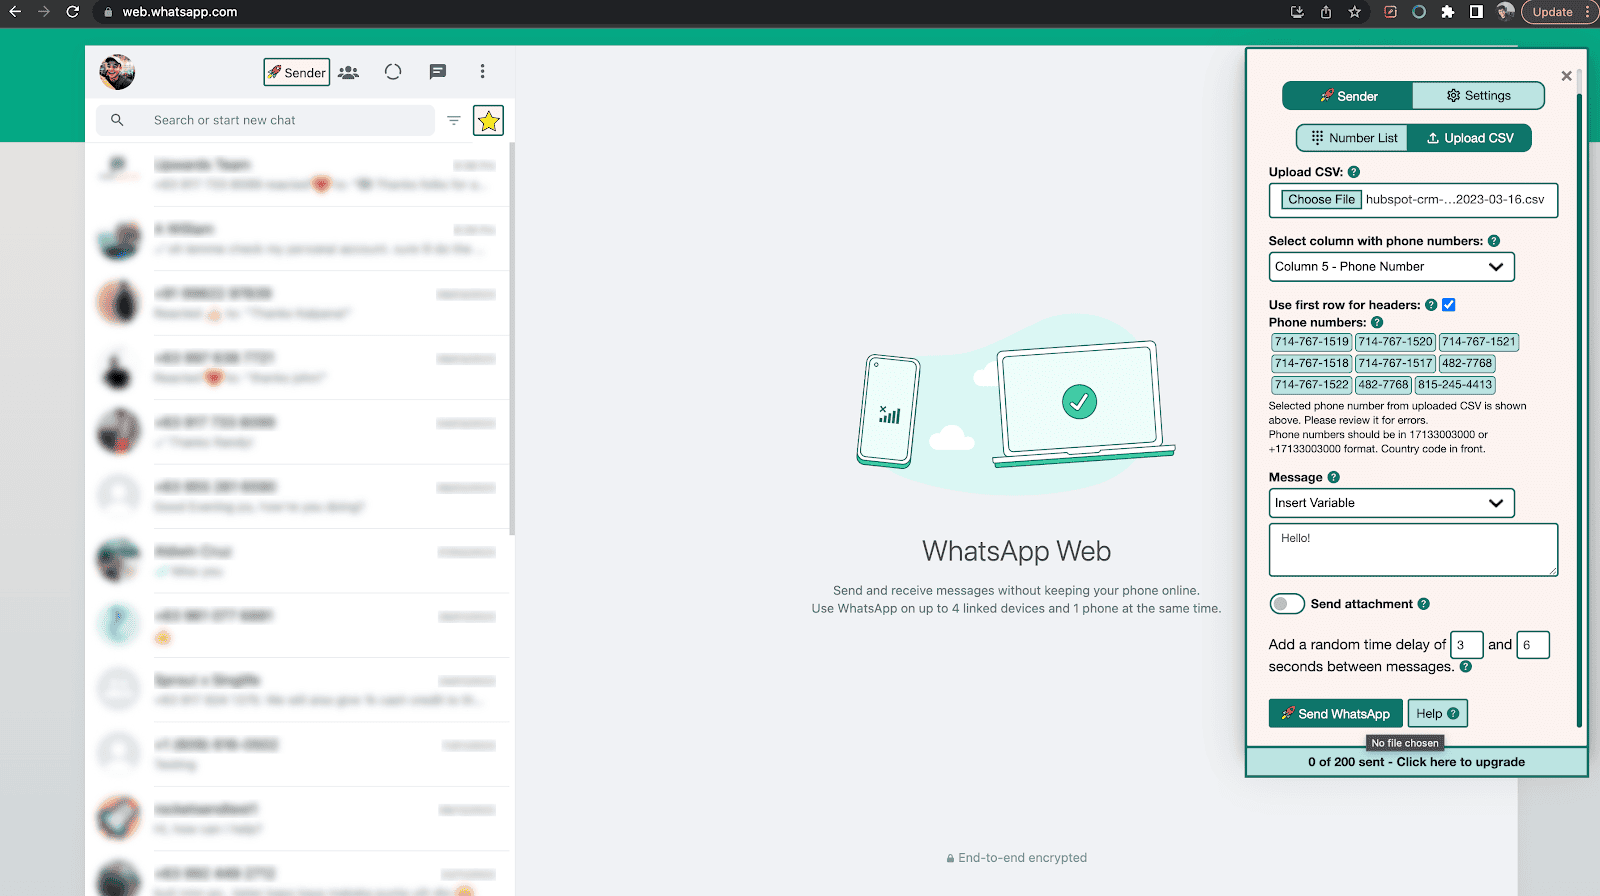Image resolution: width=1600 pixels, height=896 pixels.
Task: Uncheck Use first row for headers
Action: click(x=1449, y=305)
